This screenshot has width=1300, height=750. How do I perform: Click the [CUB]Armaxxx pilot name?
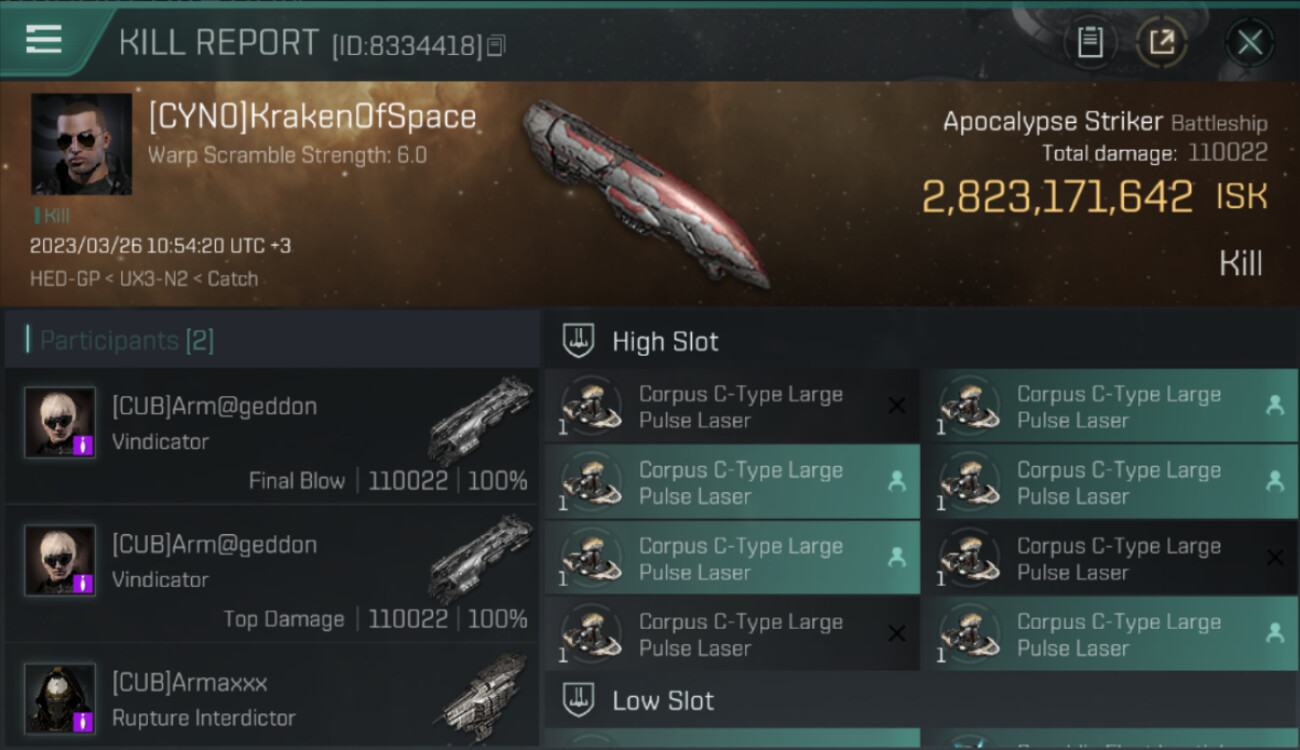[190, 683]
